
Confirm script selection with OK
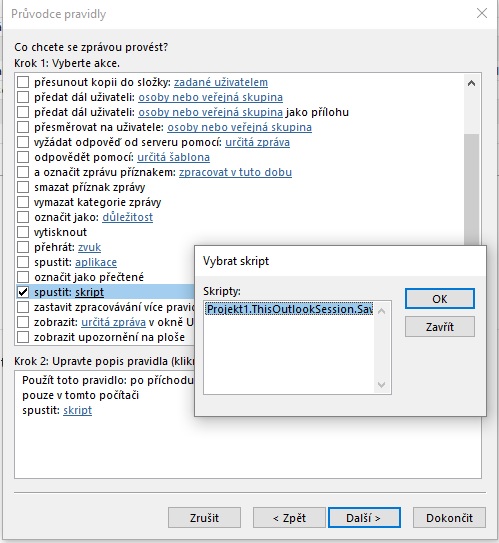(439, 299)
